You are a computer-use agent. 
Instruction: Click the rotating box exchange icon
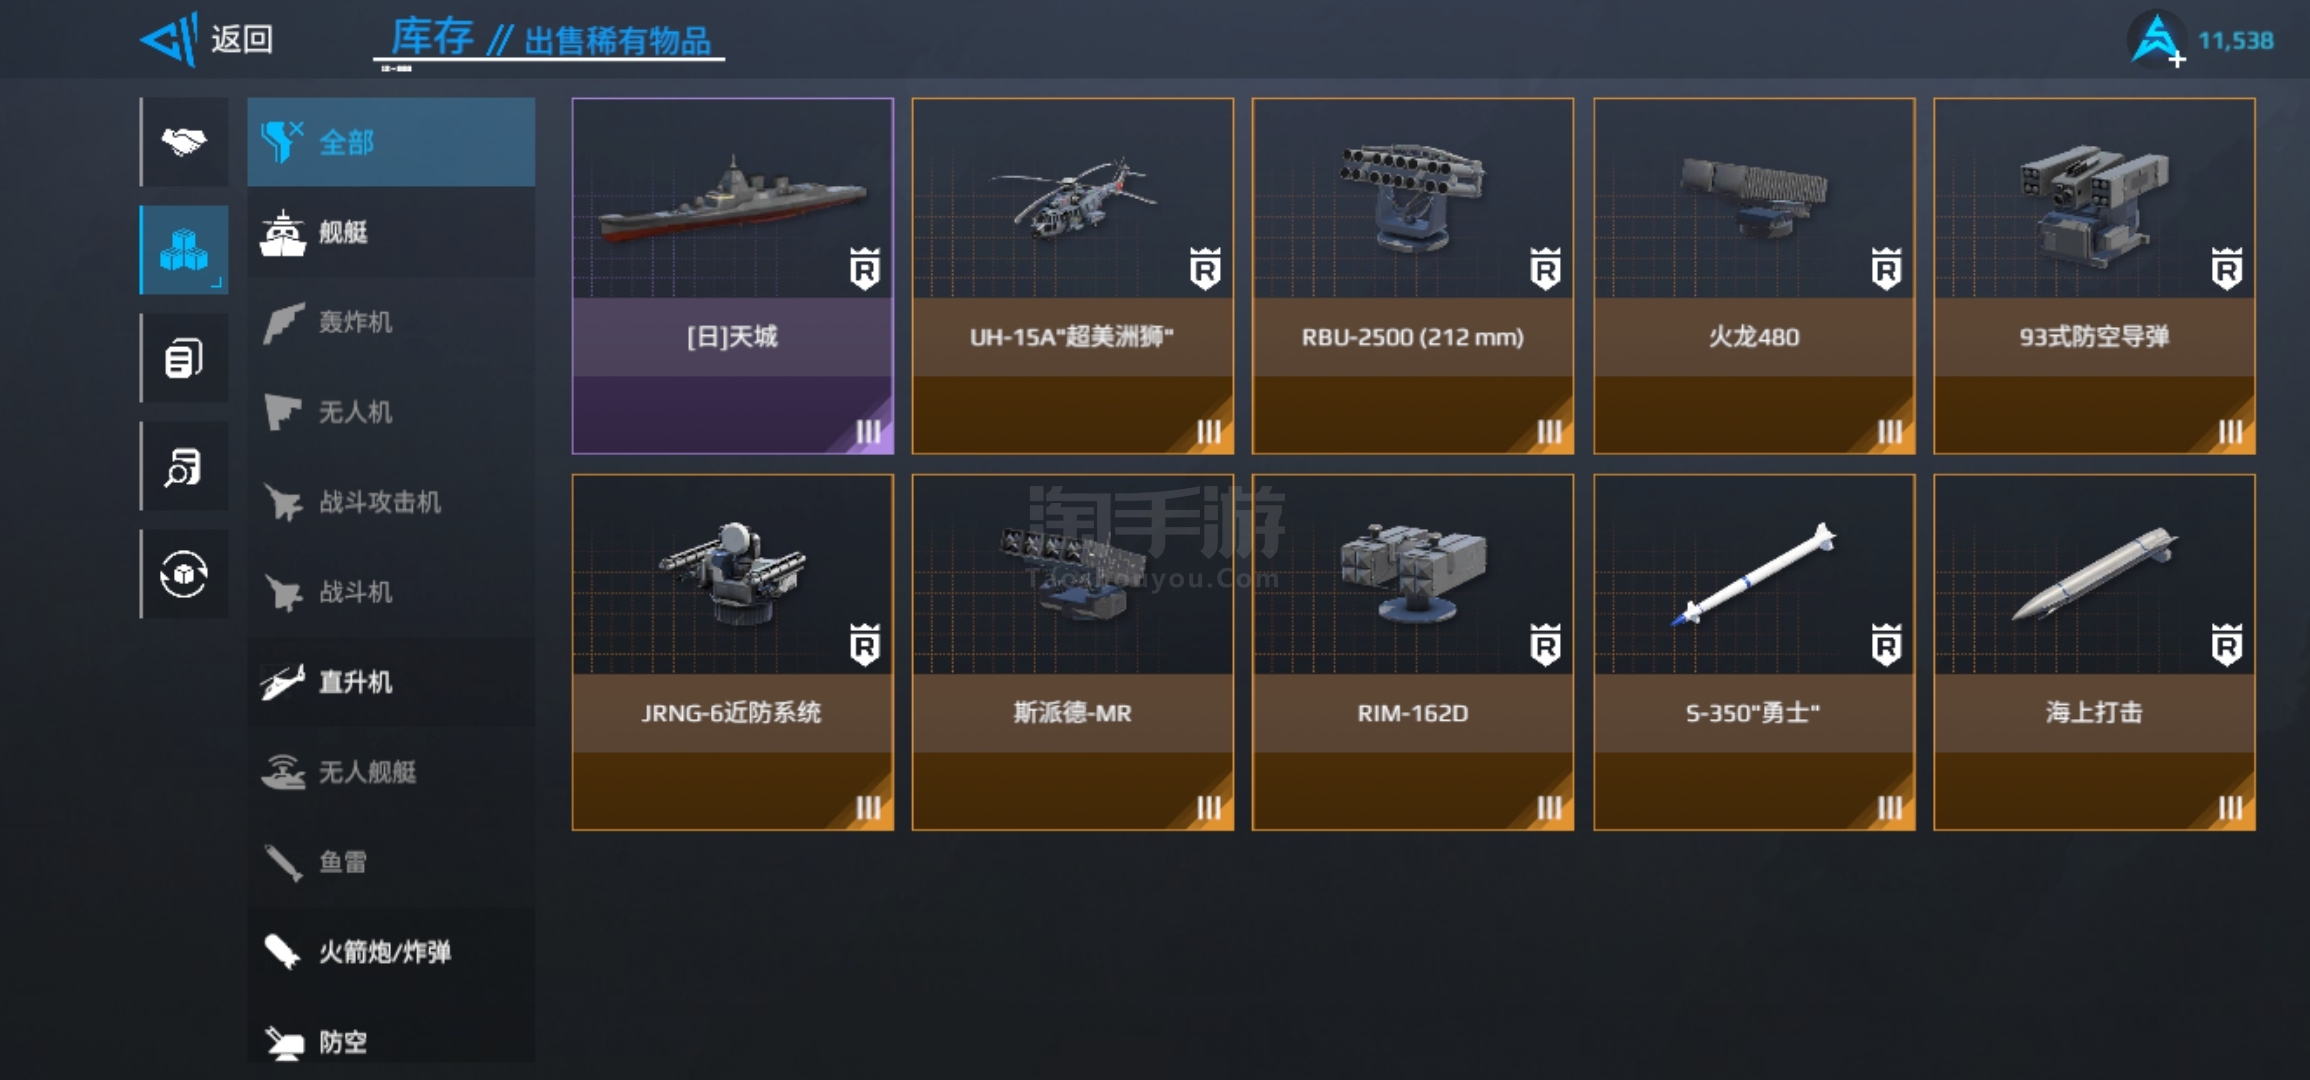[184, 574]
